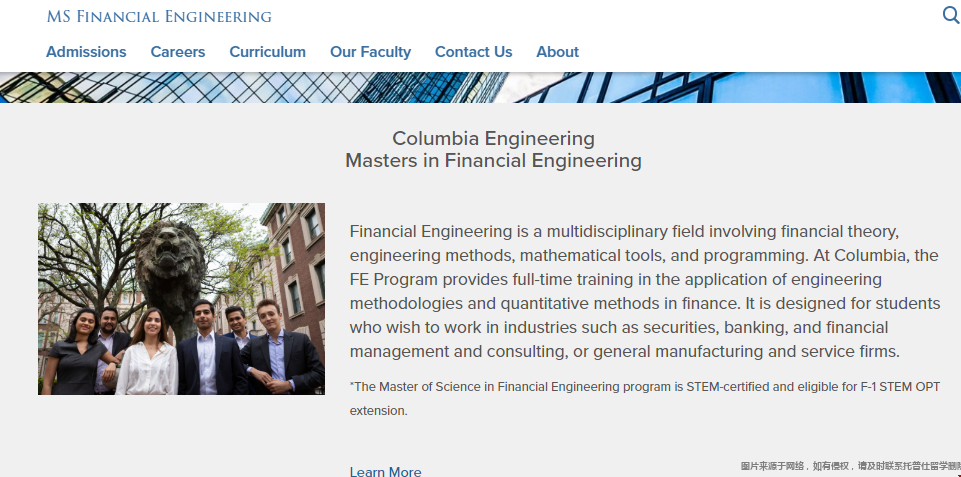Click the Financial Engineering description paragraph
961x477 pixels.
pyautogui.click(x=644, y=291)
